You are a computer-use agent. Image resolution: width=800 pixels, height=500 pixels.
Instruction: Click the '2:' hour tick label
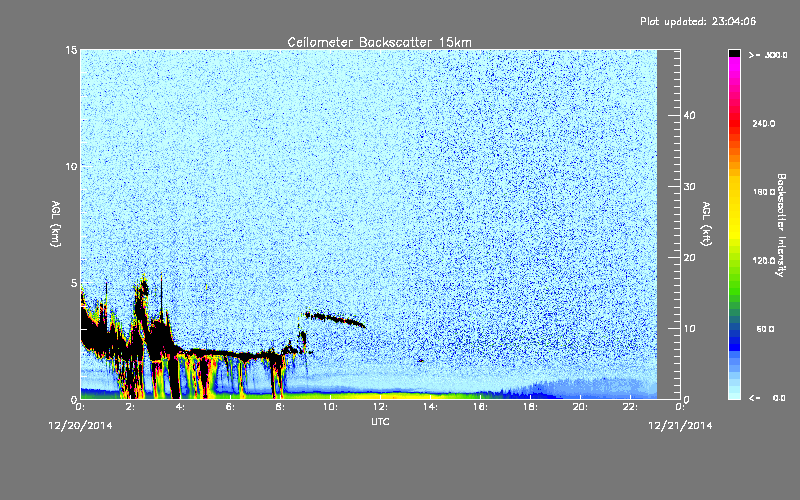[x=131, y=407]
